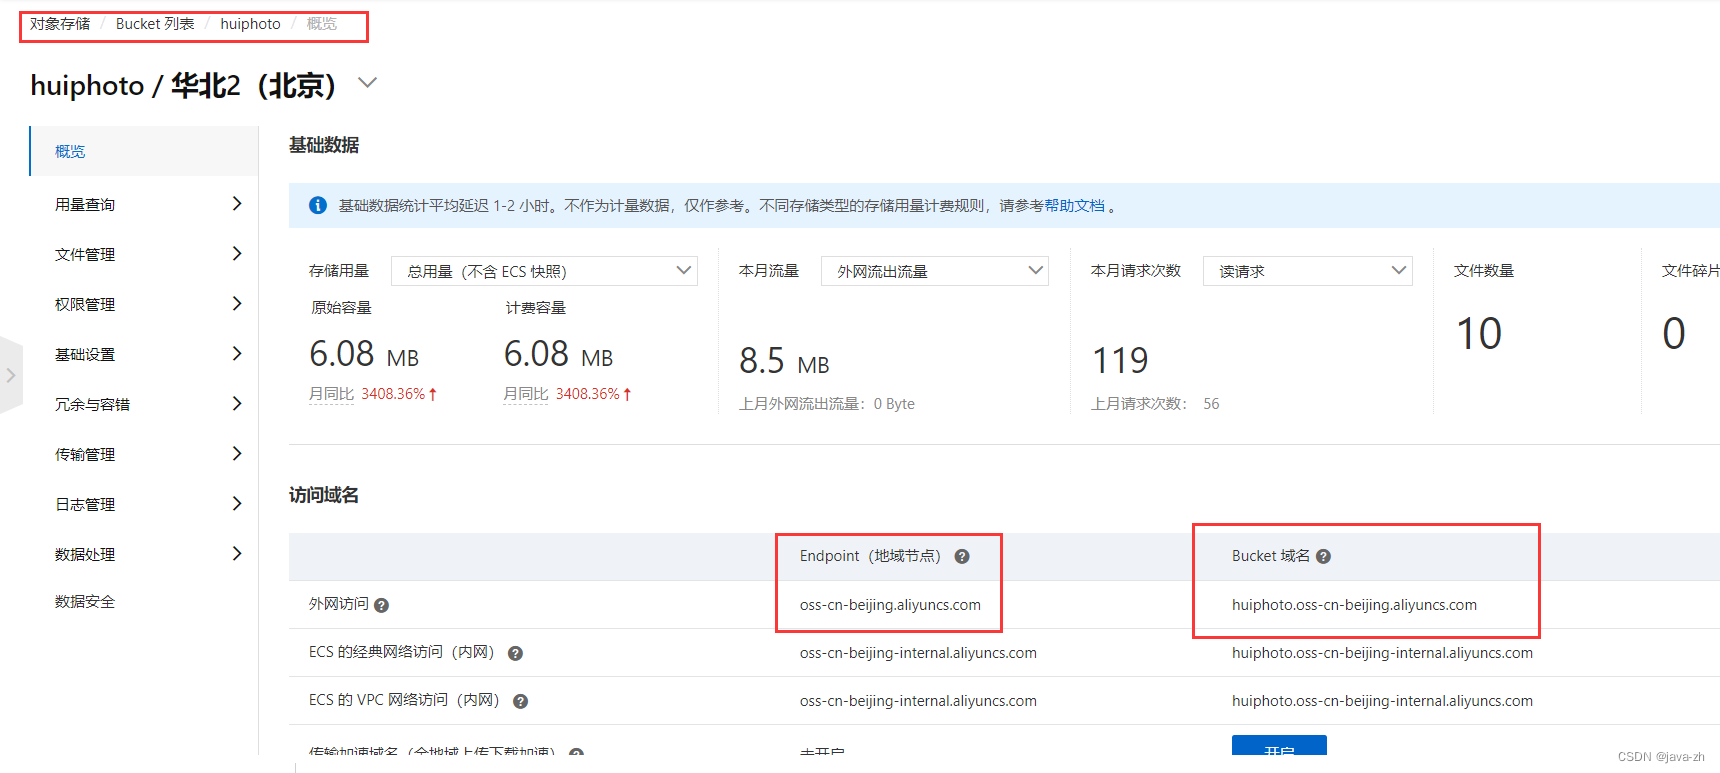Open the 用量查询 sidebar menu

[x=145, y=204]
